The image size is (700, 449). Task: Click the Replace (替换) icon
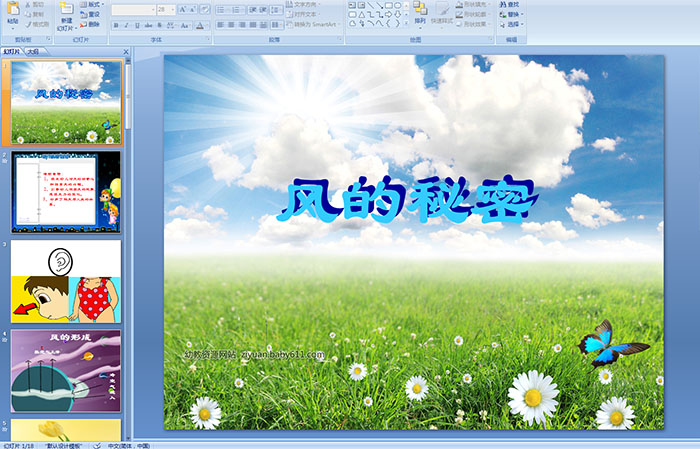coord(512,14)
